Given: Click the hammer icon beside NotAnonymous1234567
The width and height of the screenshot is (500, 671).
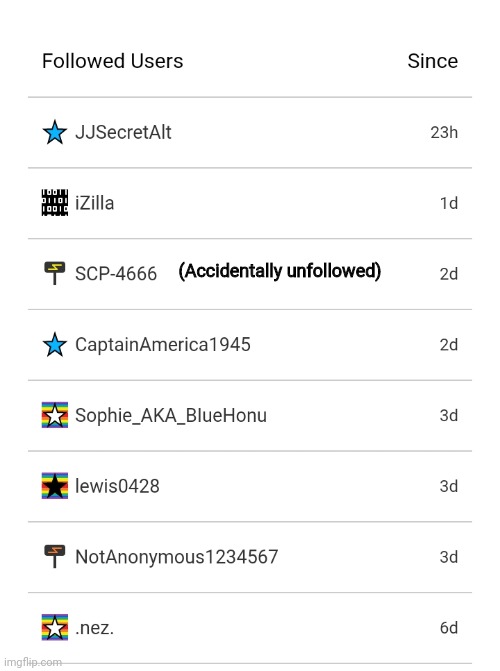Looking at the screenshot, I should click(55, 556).
